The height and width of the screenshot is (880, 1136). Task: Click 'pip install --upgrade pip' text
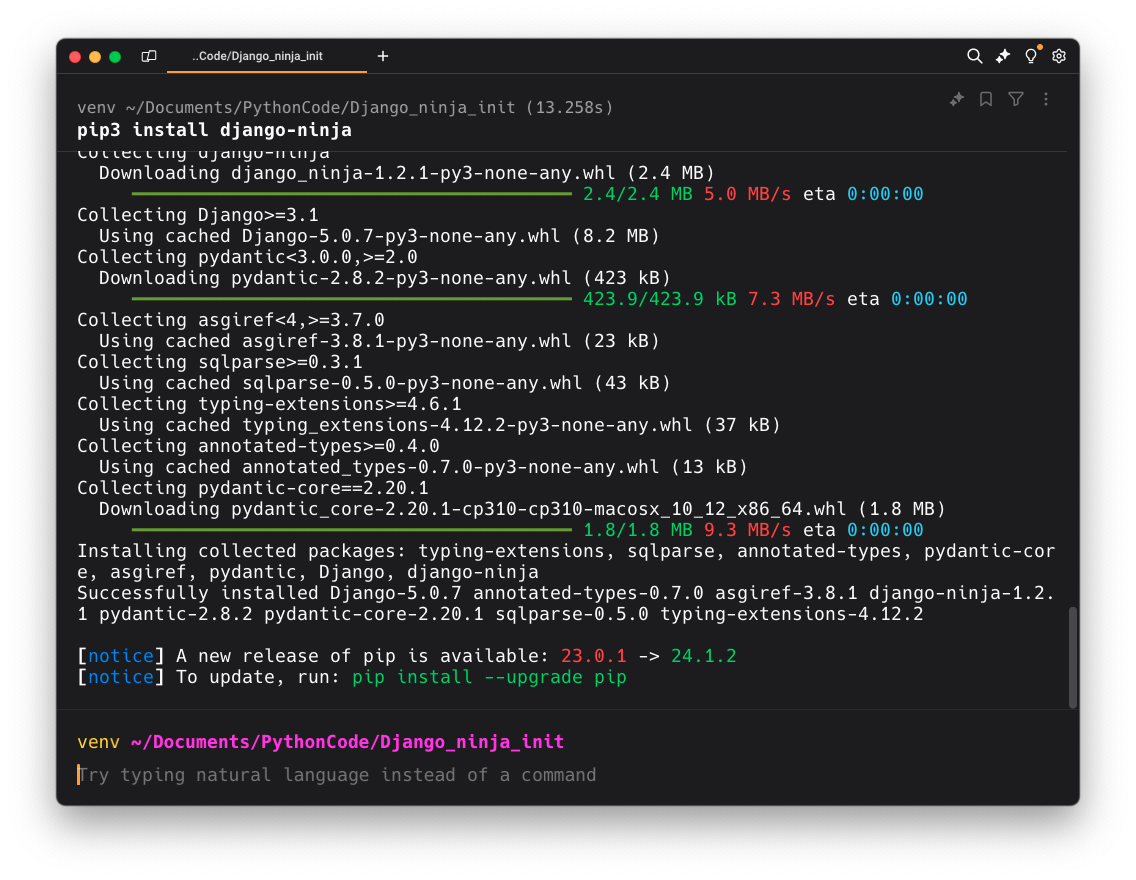[489, 677]
